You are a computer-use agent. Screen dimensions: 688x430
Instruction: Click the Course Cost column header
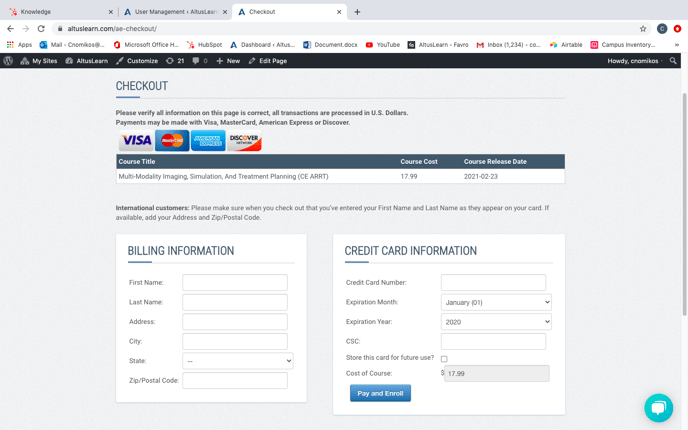tap(419, 161)
